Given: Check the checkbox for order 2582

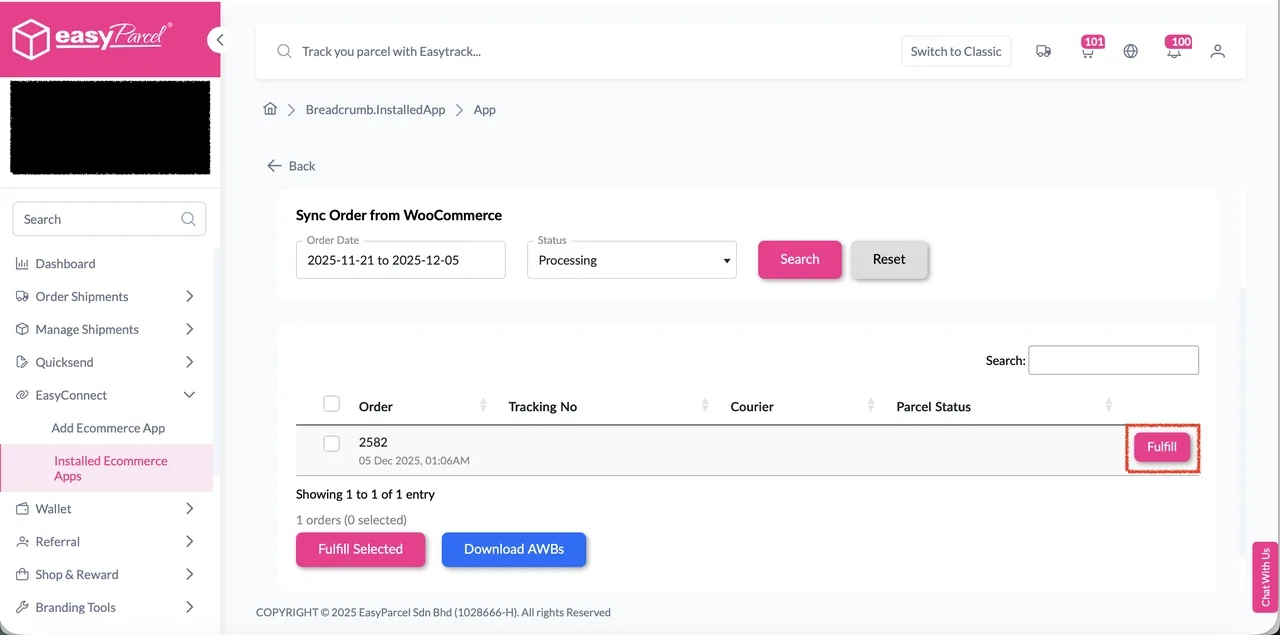Looking at the screenshot, I should (331, 444).
